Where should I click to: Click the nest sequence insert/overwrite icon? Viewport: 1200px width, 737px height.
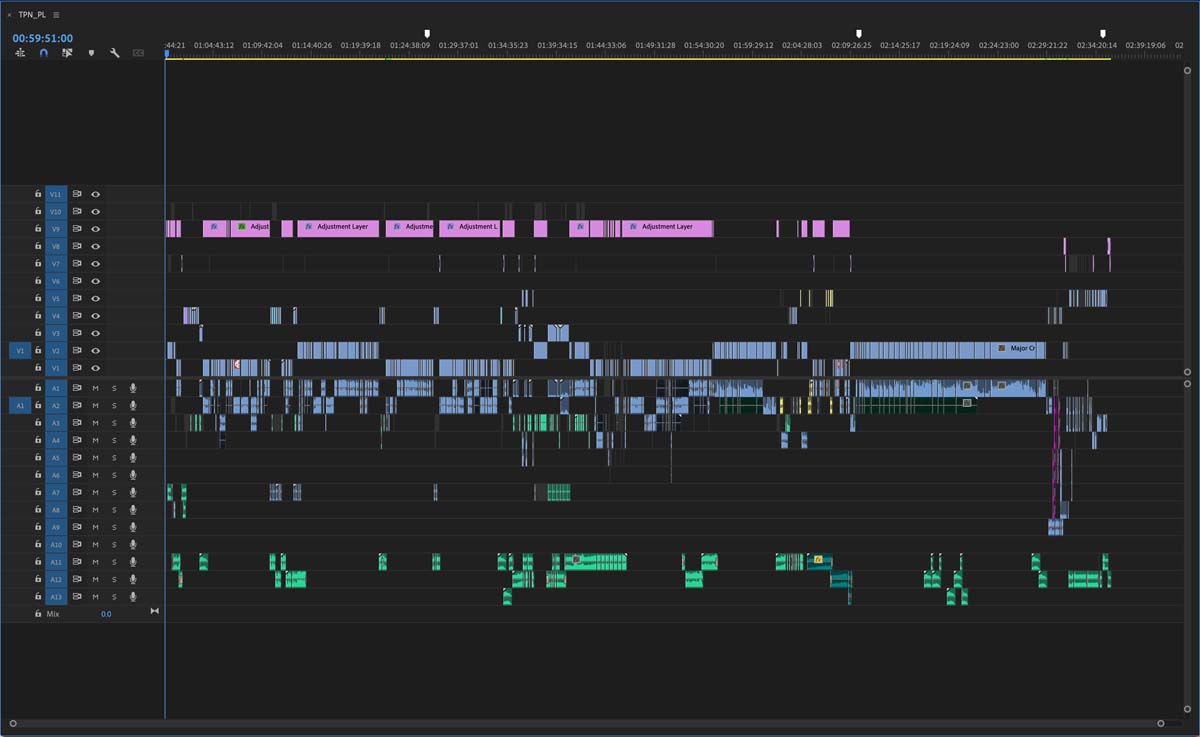pyautogui.click(x=20, y=53)
